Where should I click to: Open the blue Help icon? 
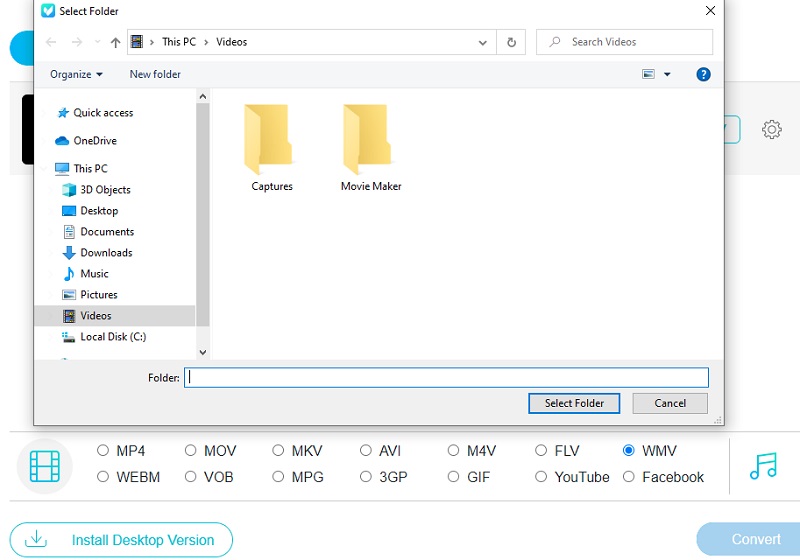tap(703, 74)
